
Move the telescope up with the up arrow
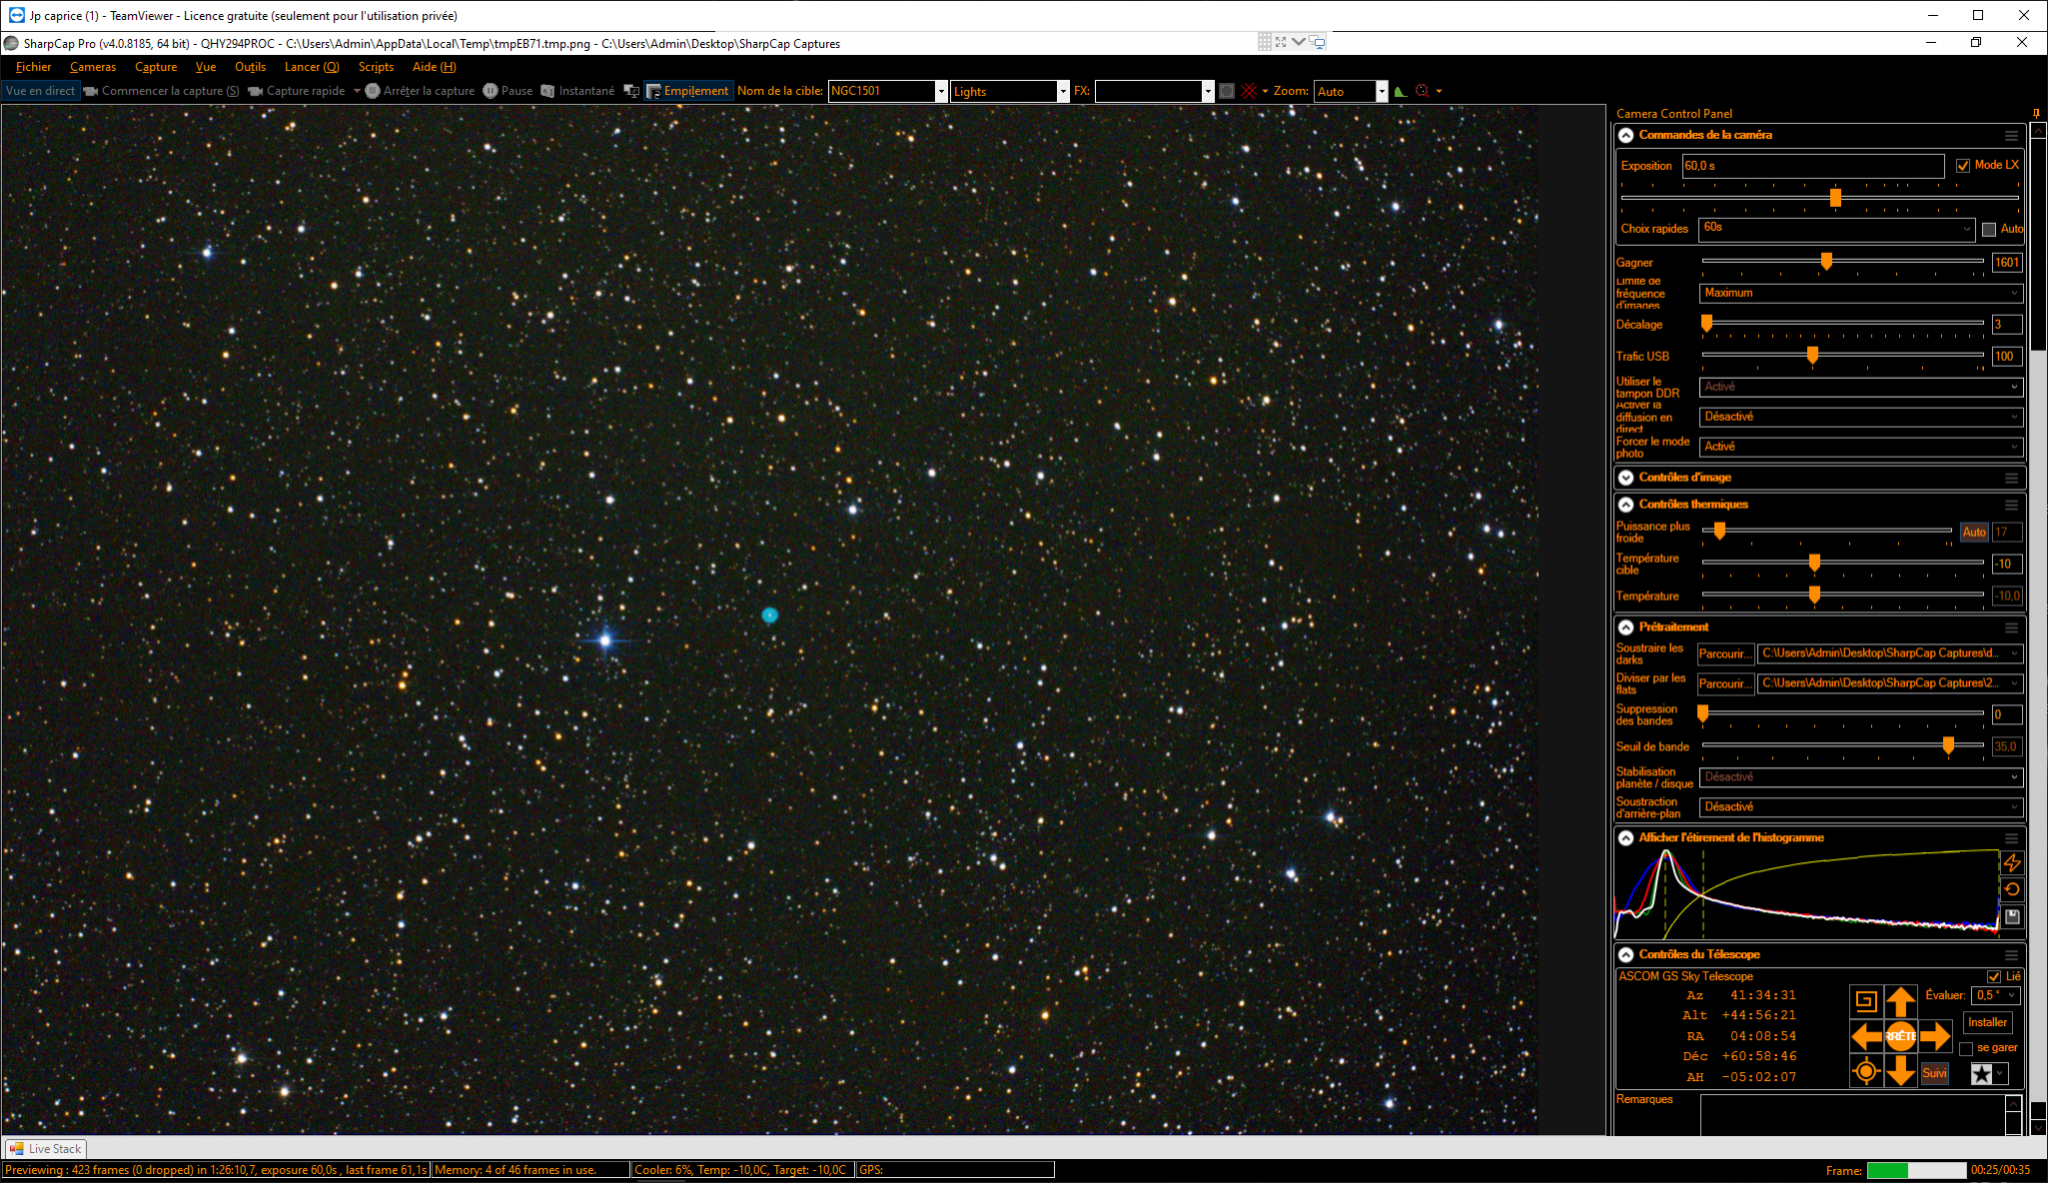tap(1900, 1000)
